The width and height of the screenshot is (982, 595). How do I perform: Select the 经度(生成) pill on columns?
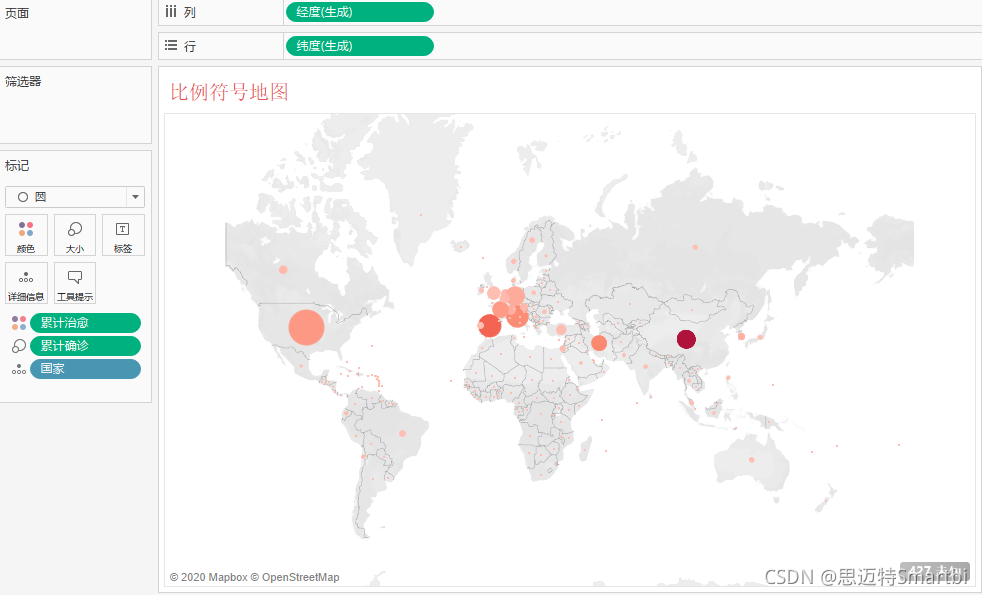tap(359, 12)
